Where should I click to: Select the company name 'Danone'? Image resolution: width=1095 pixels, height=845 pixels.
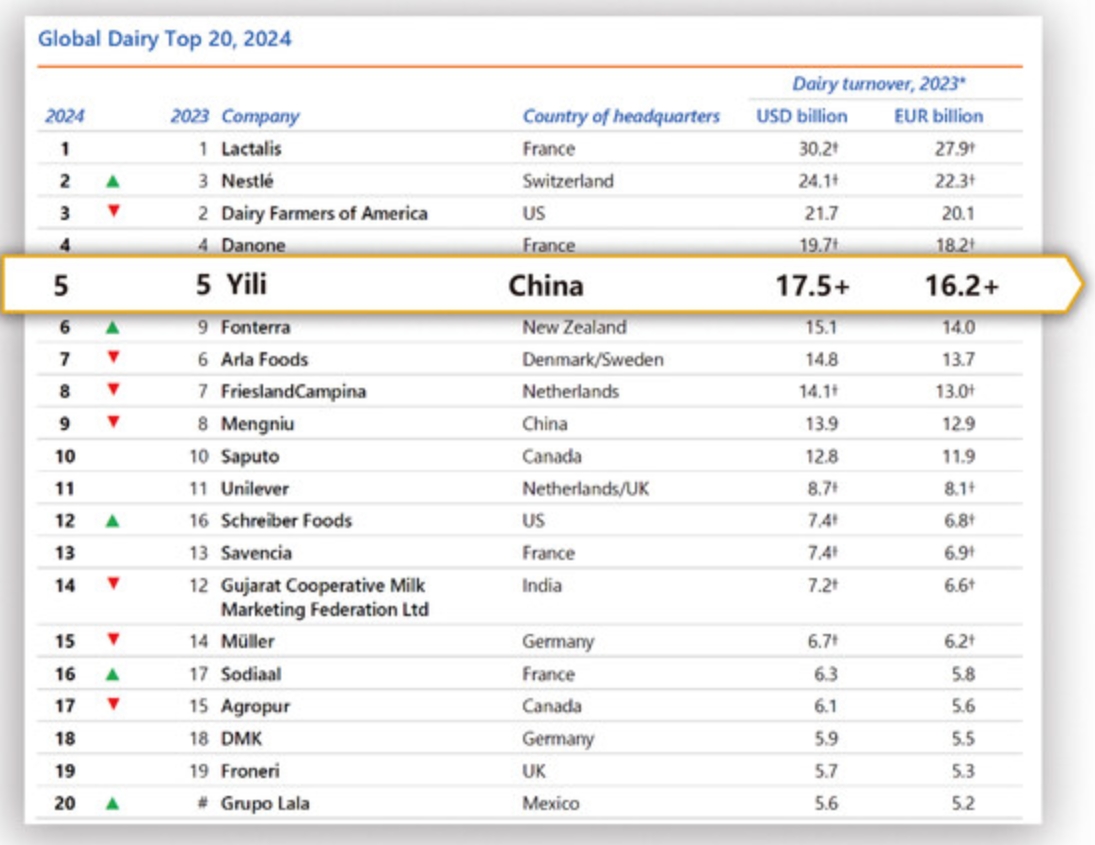[253, 245]
